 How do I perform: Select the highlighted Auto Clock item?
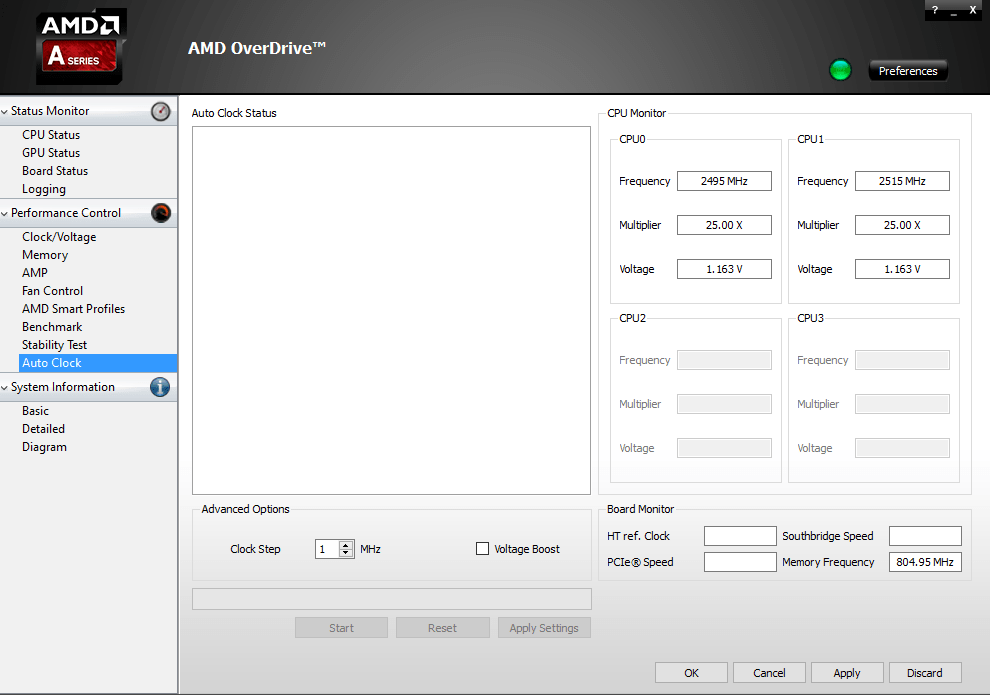98,363
